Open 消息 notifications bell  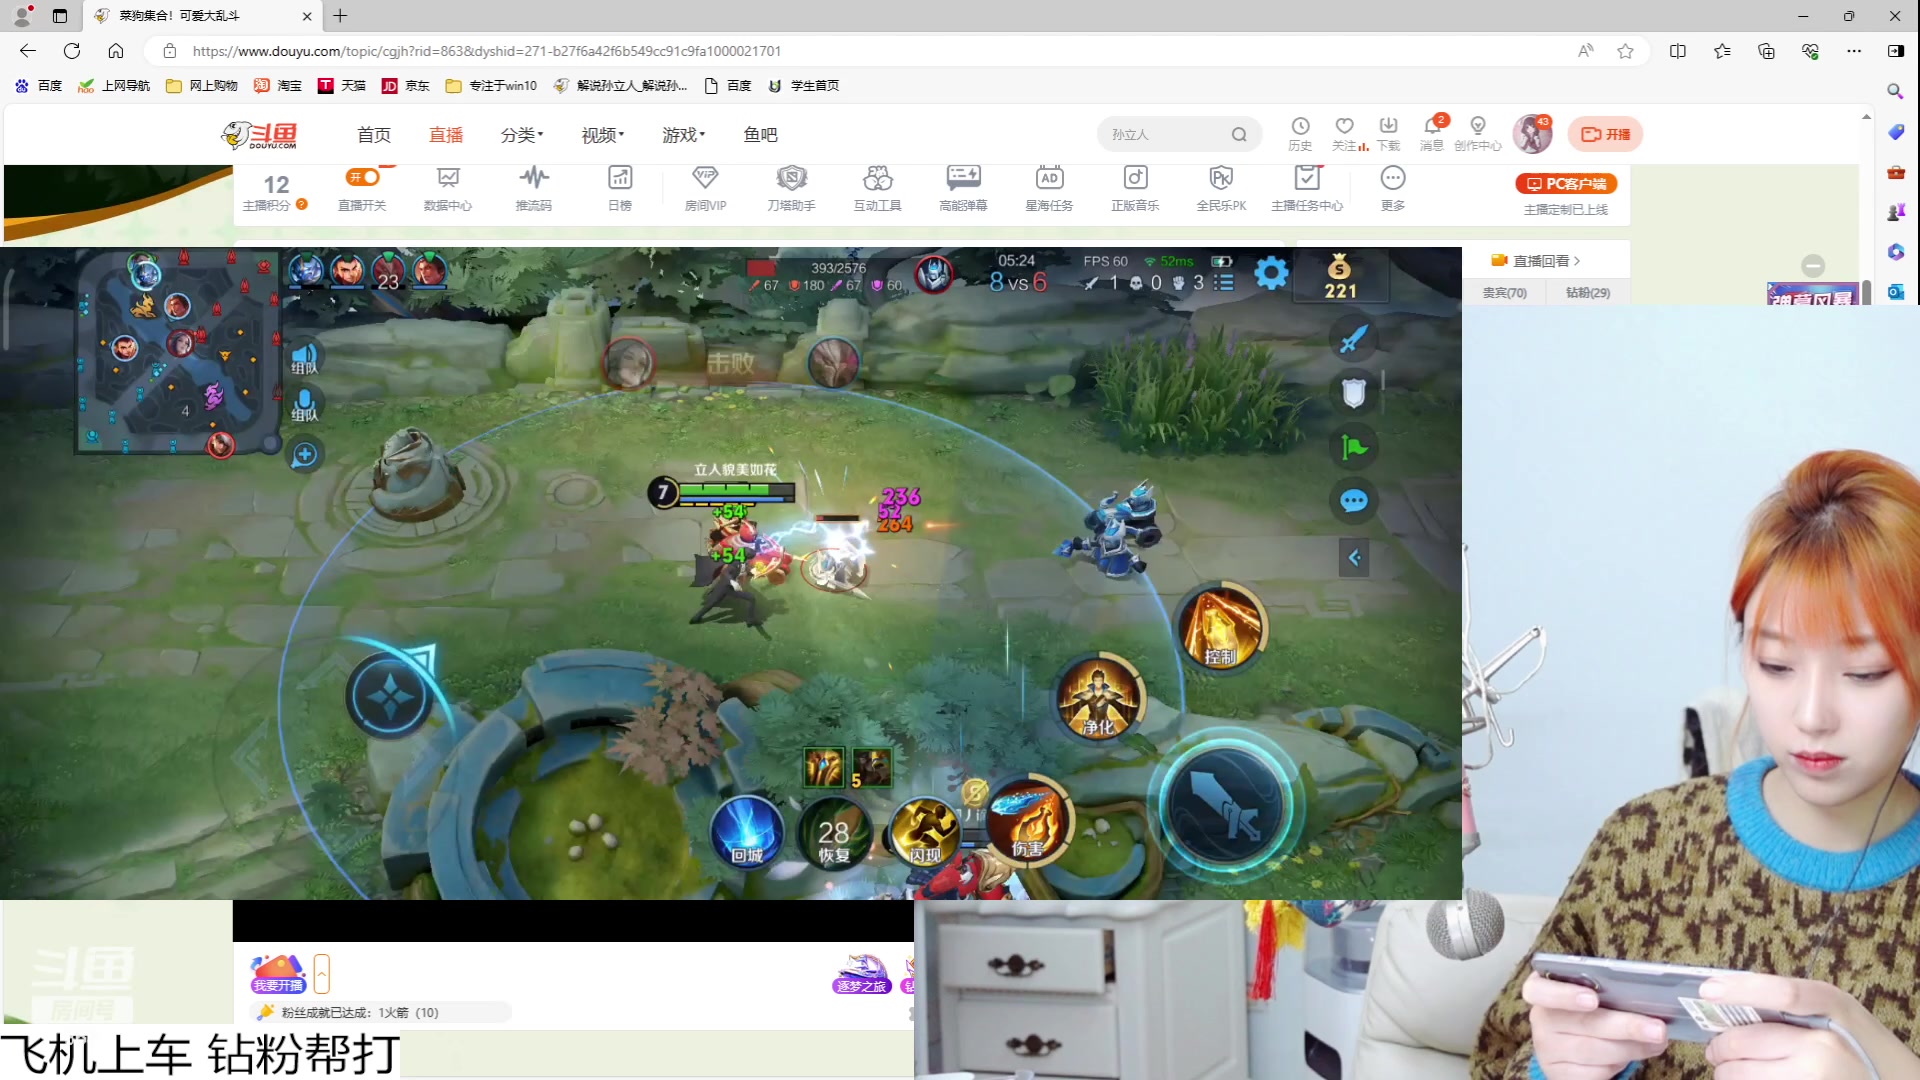[1432, 133]
